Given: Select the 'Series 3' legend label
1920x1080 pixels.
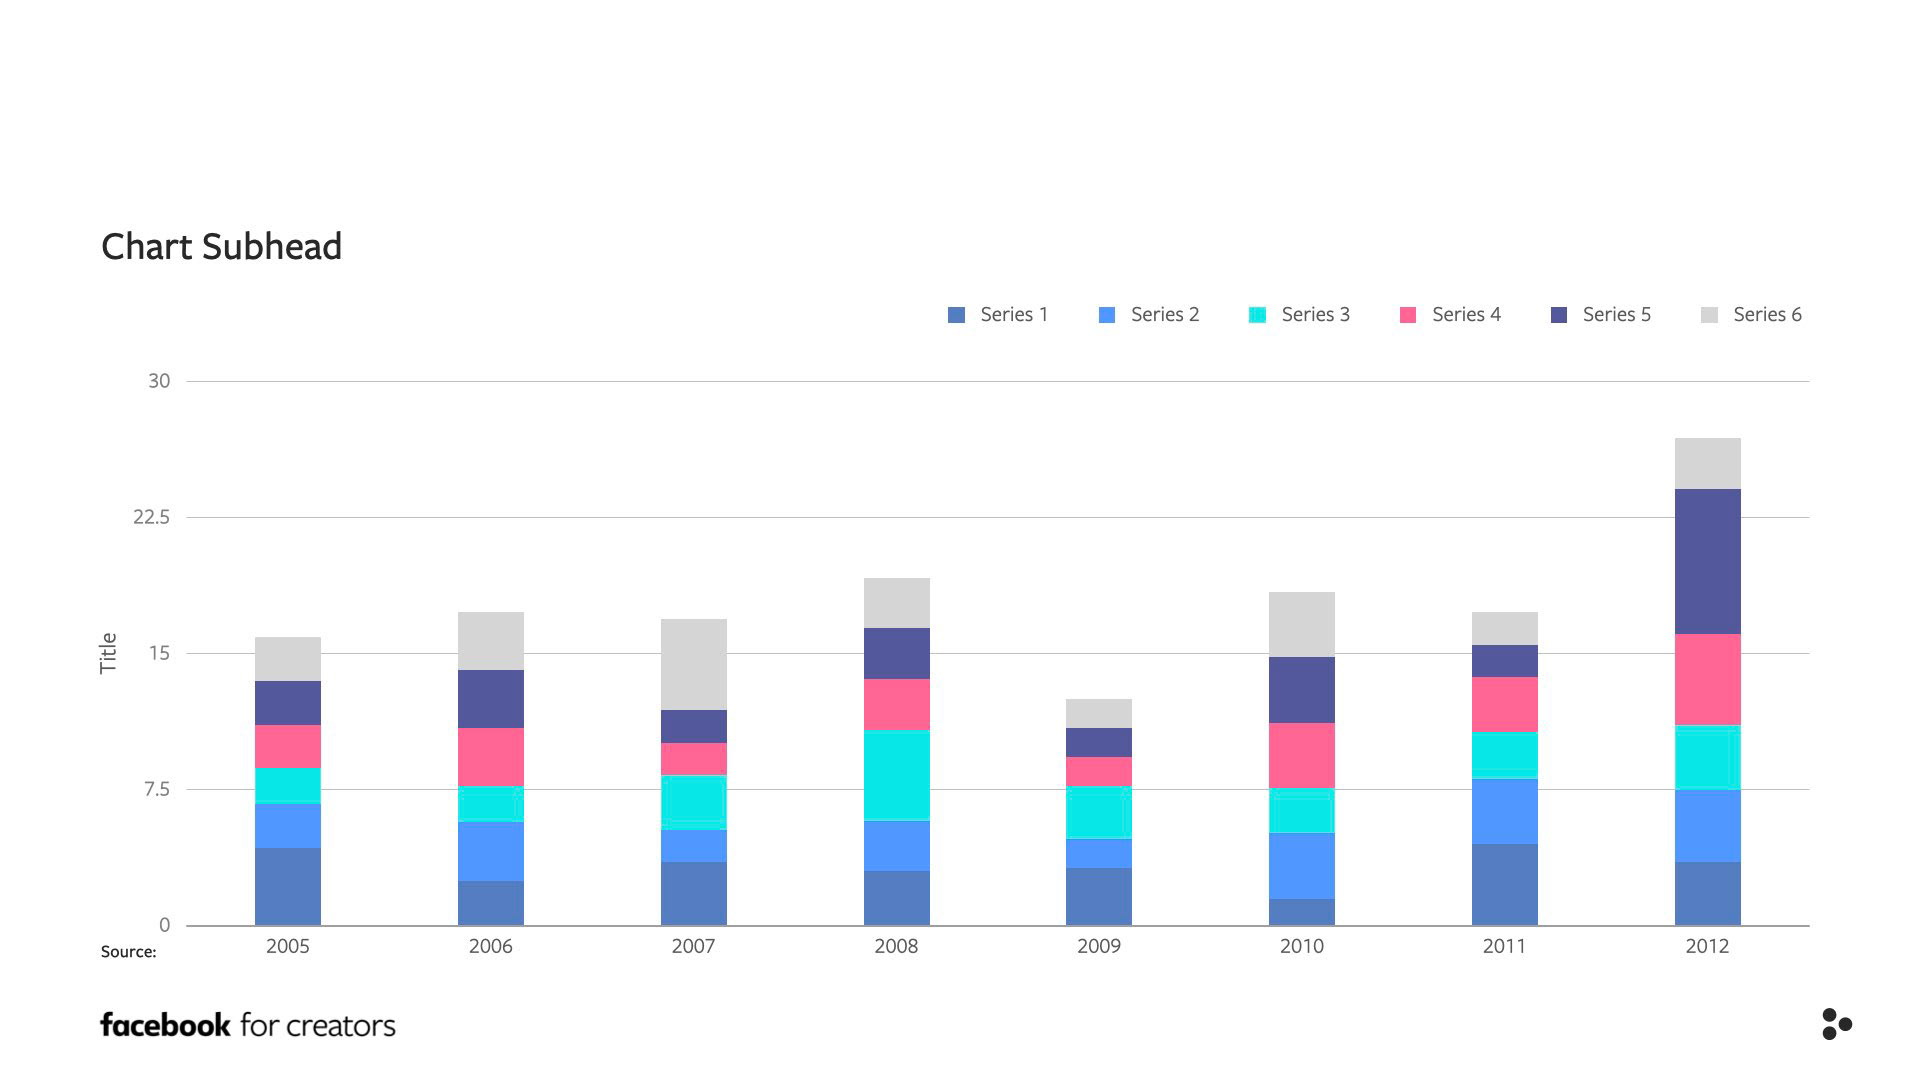Looking at the screenshot, I should point(1316,315).
